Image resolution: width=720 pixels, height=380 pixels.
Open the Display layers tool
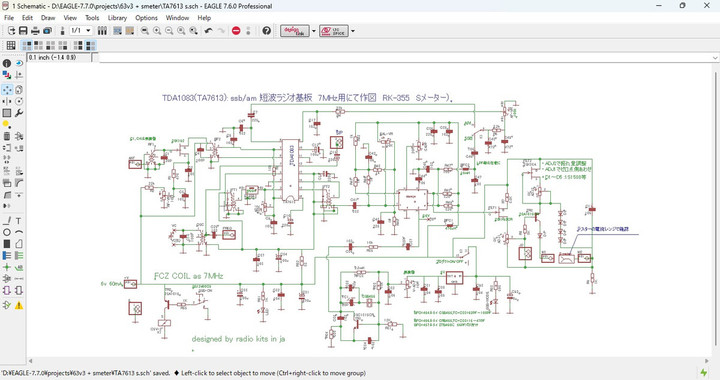7,75
